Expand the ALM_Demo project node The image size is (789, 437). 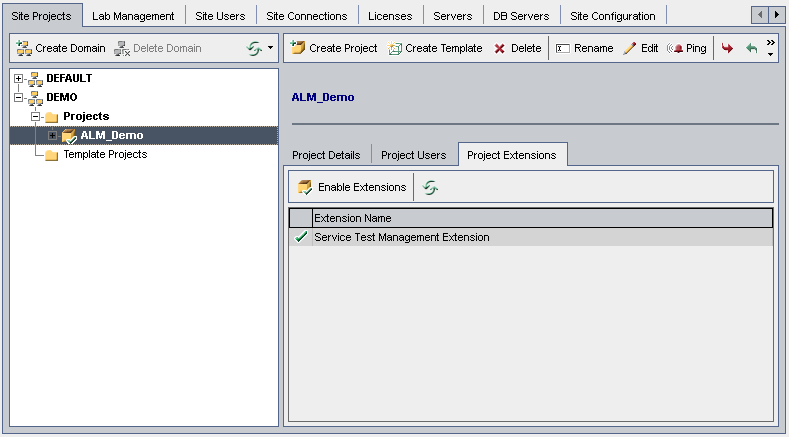tap(52, 135)
